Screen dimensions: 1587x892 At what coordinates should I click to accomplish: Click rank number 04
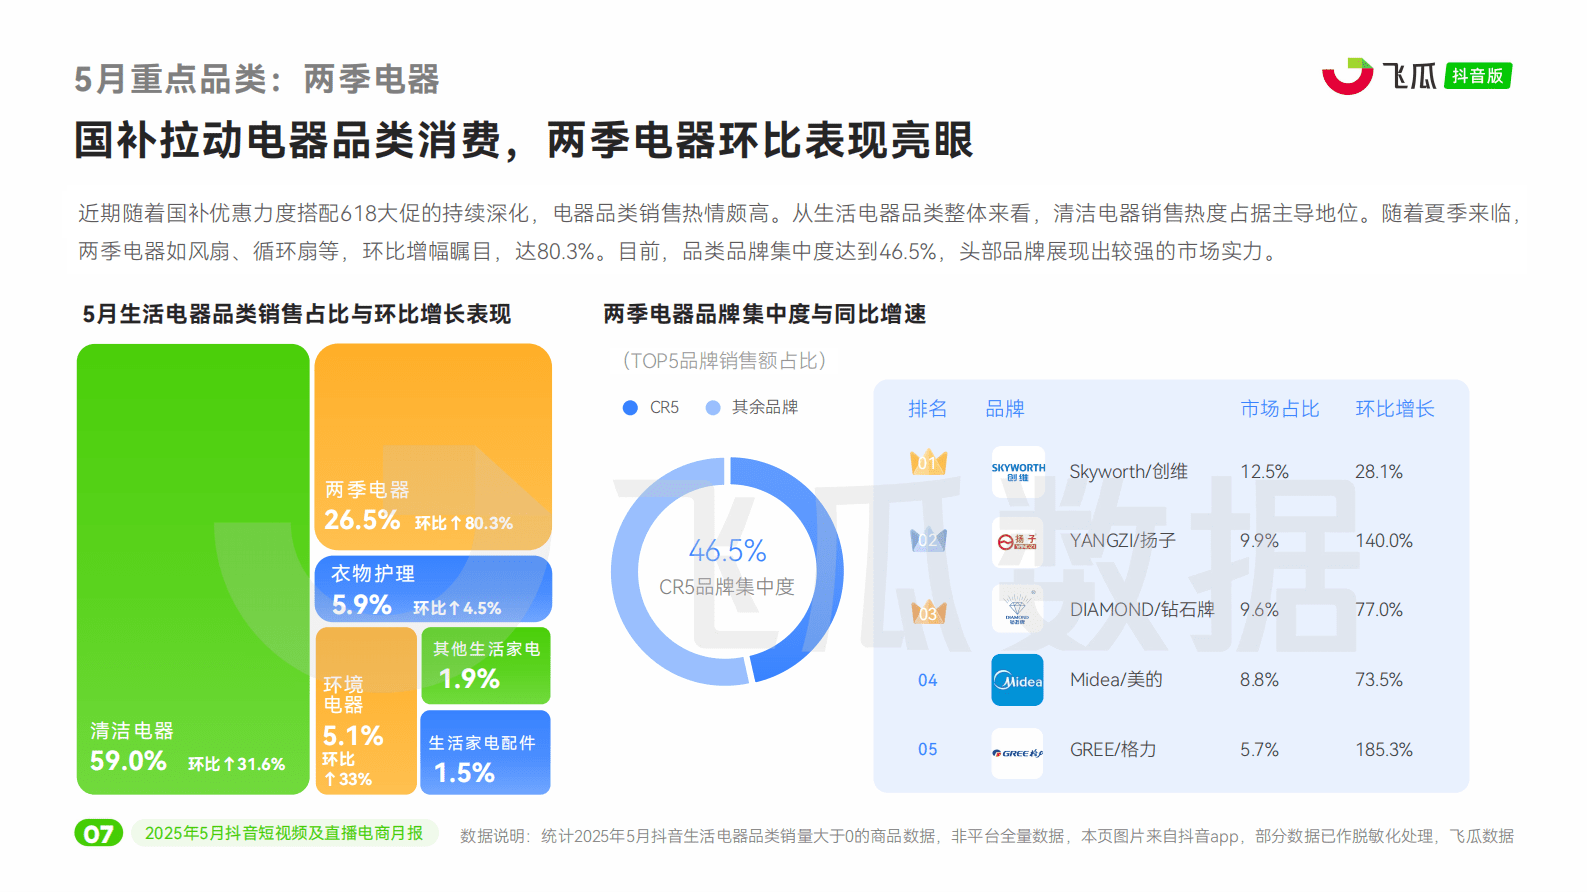[928, 681]
